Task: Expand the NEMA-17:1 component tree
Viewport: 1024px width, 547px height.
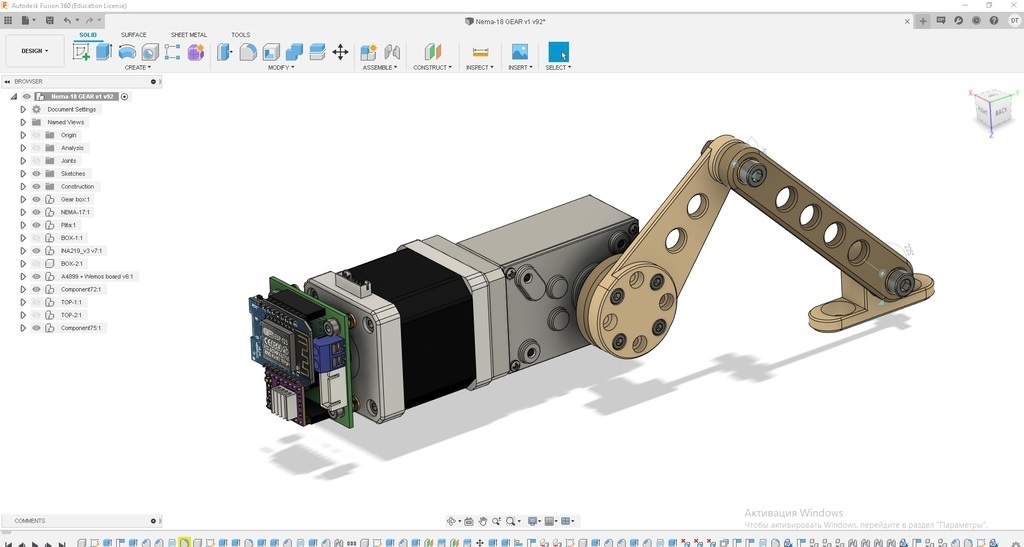Action: 23,212
